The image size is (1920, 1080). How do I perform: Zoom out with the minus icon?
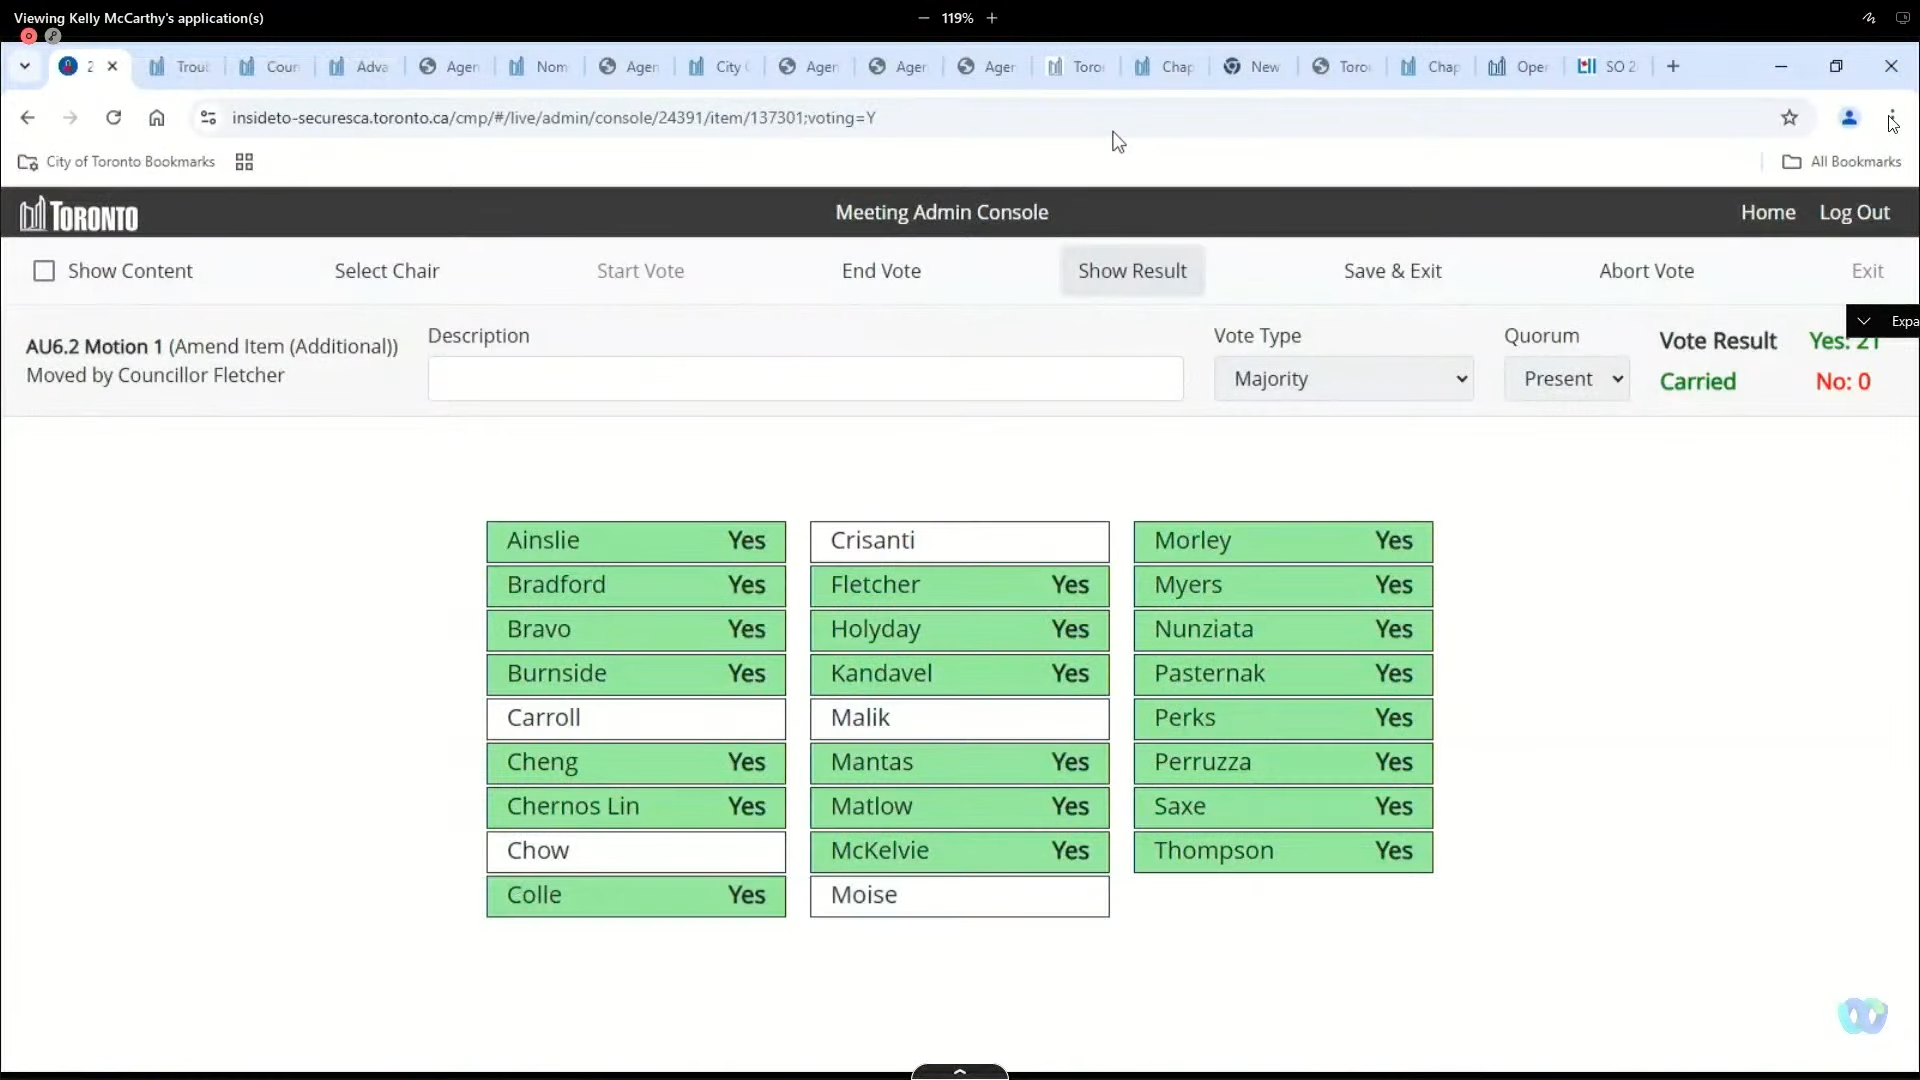click(923, 18)
